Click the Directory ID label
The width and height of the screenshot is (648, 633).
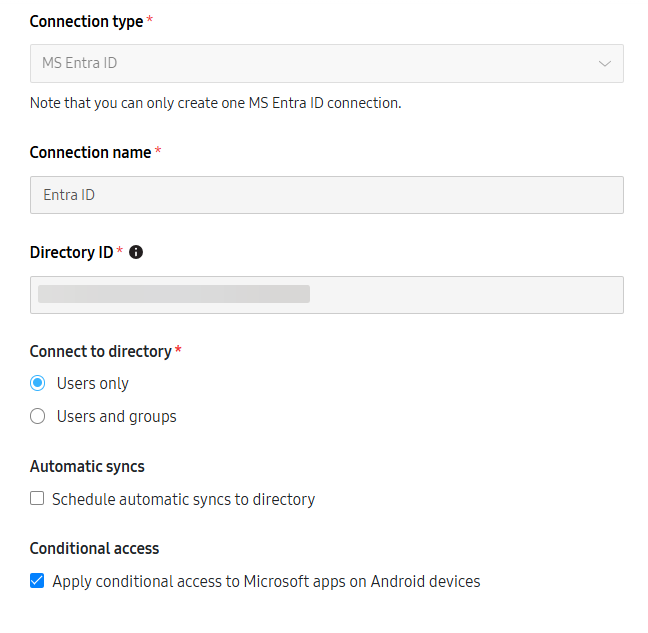click(71, 252)
